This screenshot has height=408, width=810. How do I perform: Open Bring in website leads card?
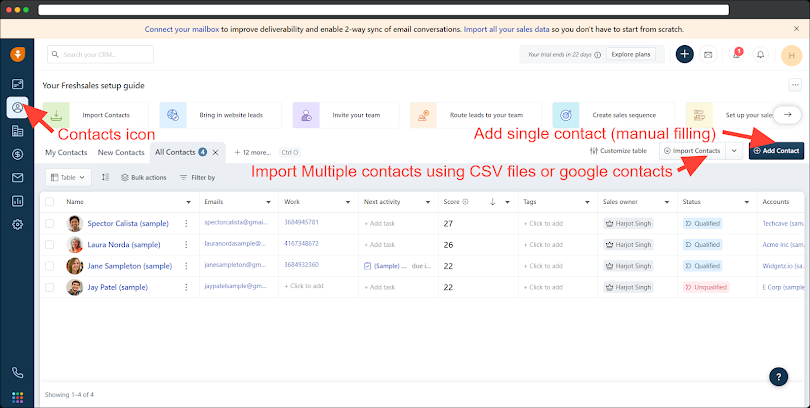221,115
